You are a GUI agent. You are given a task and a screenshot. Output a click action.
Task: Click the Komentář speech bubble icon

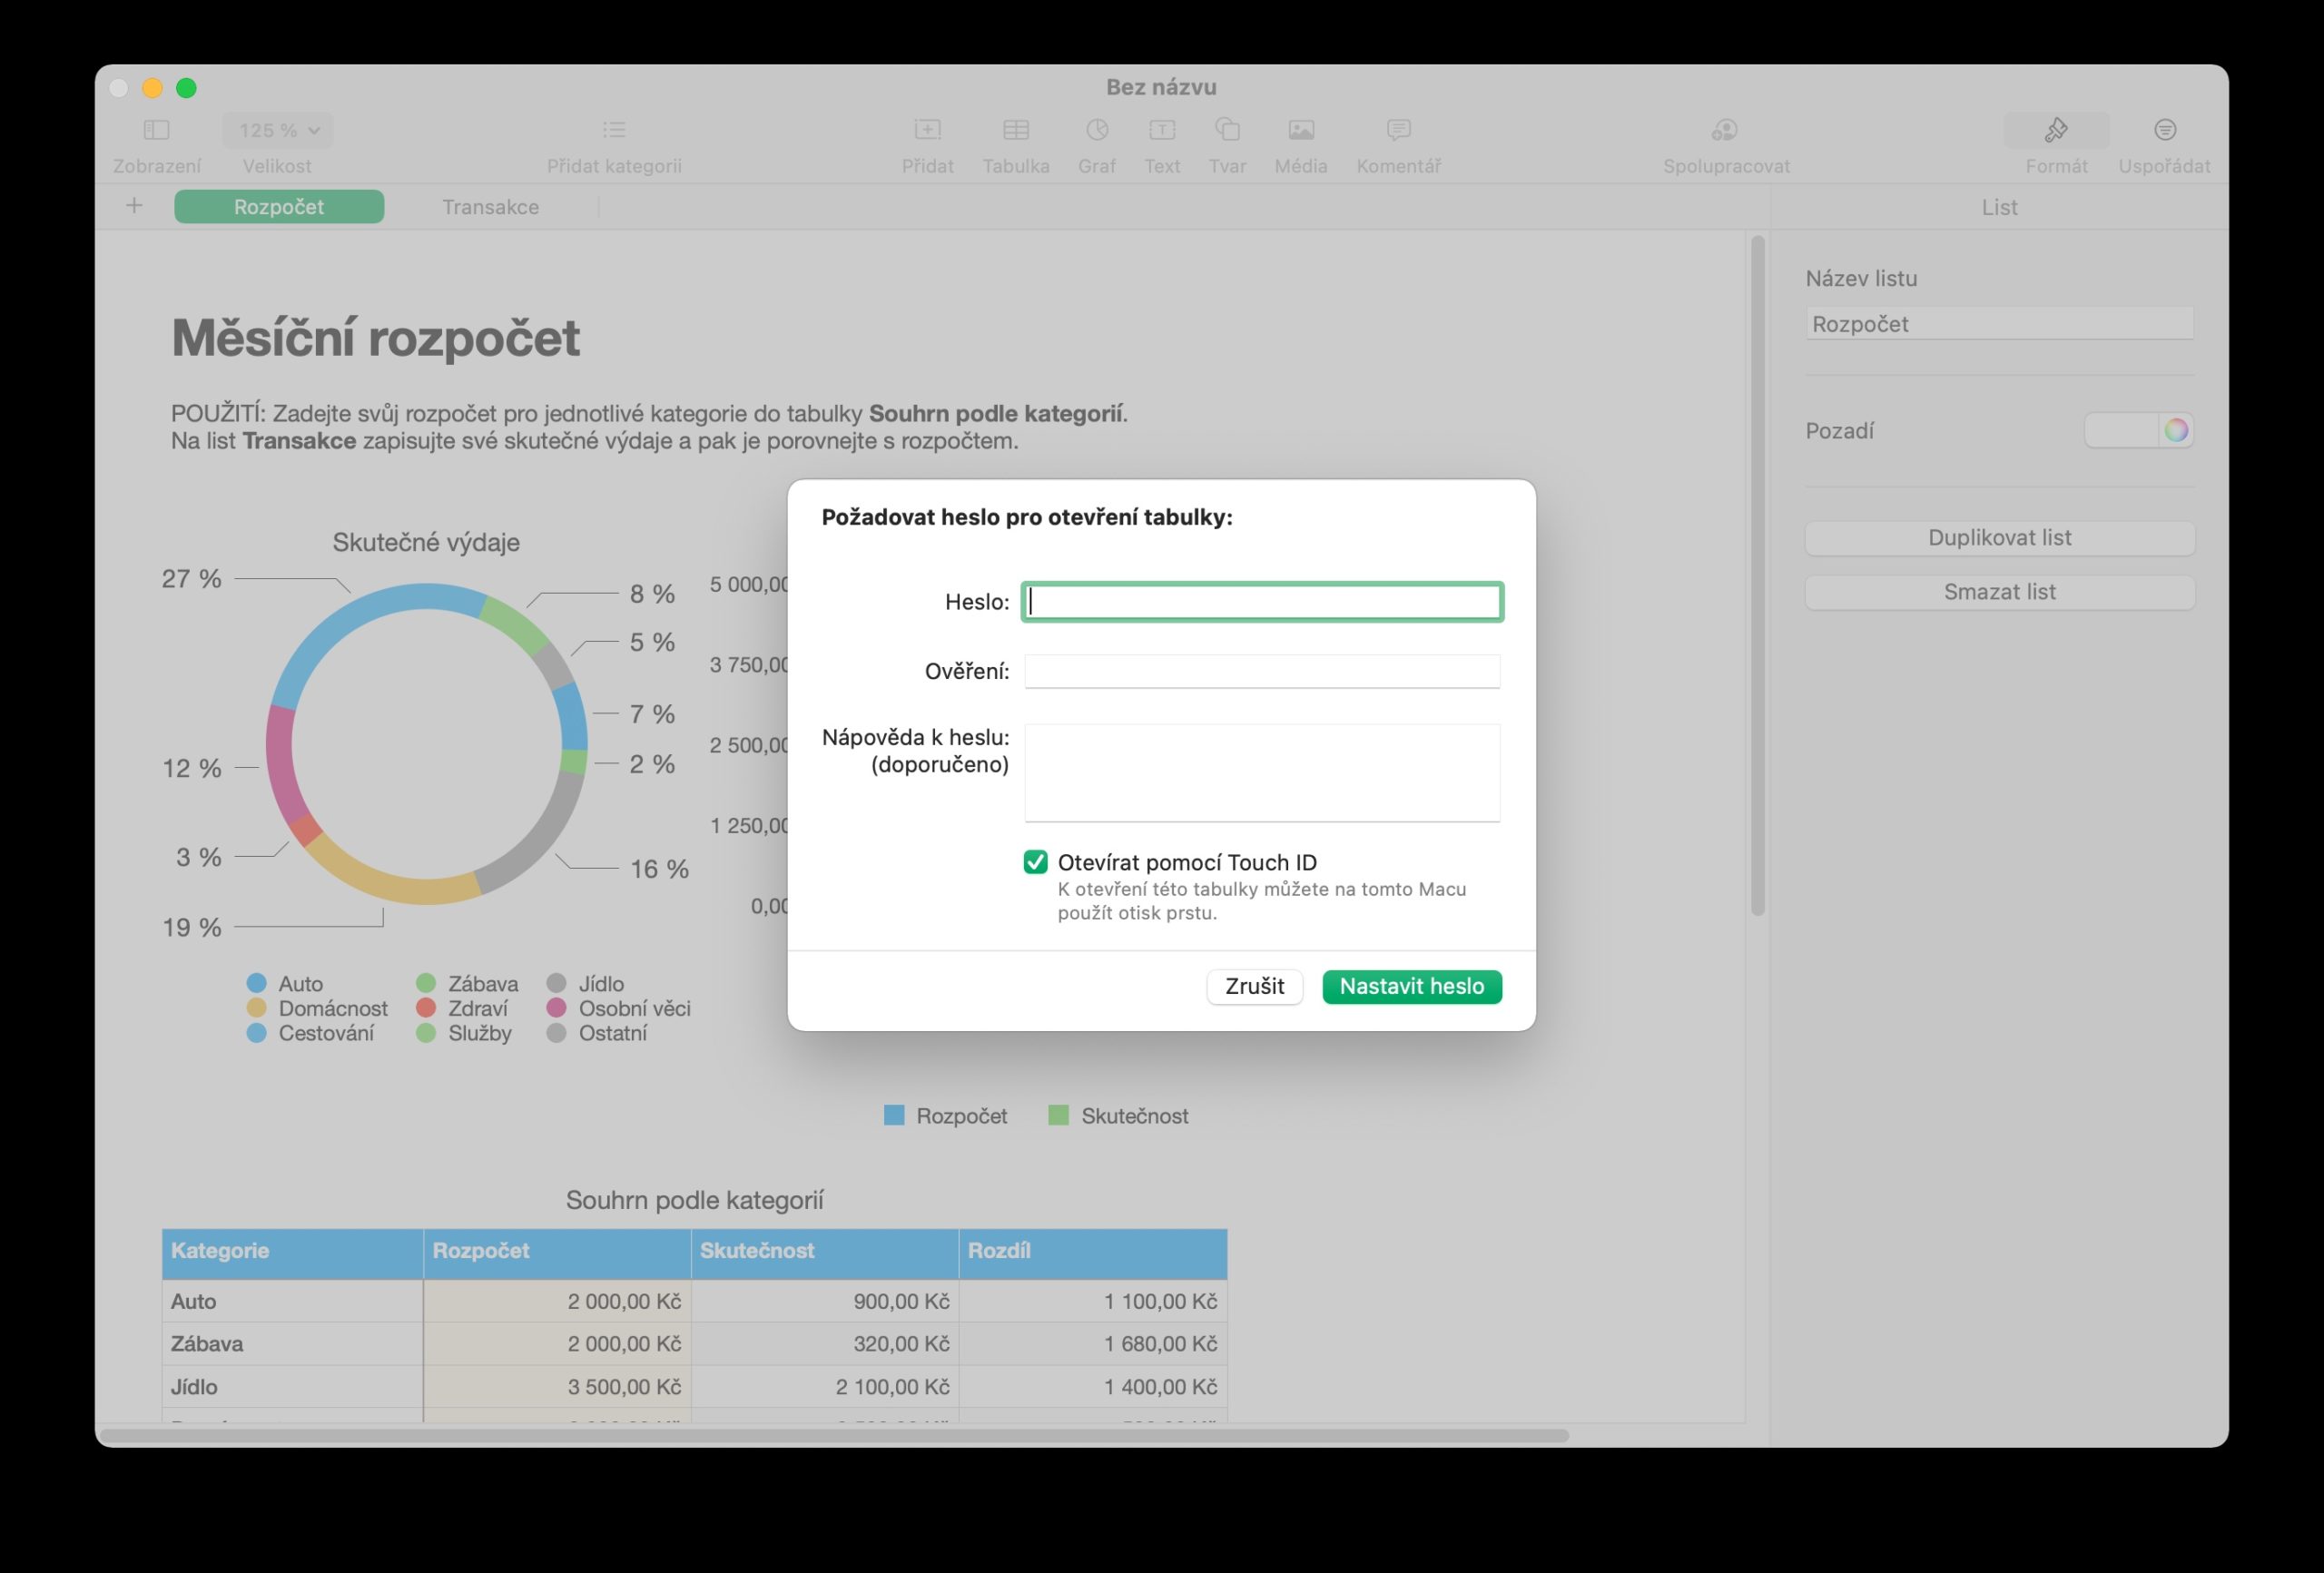1398,130
